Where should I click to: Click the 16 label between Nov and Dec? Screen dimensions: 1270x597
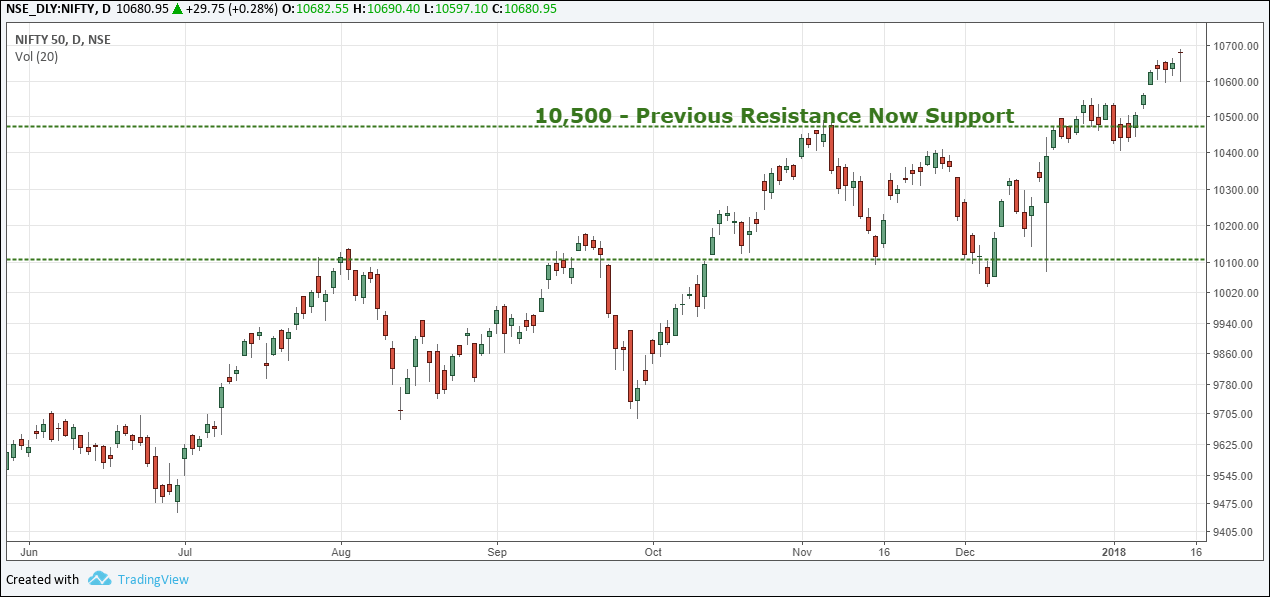click(x=883, y=551)
